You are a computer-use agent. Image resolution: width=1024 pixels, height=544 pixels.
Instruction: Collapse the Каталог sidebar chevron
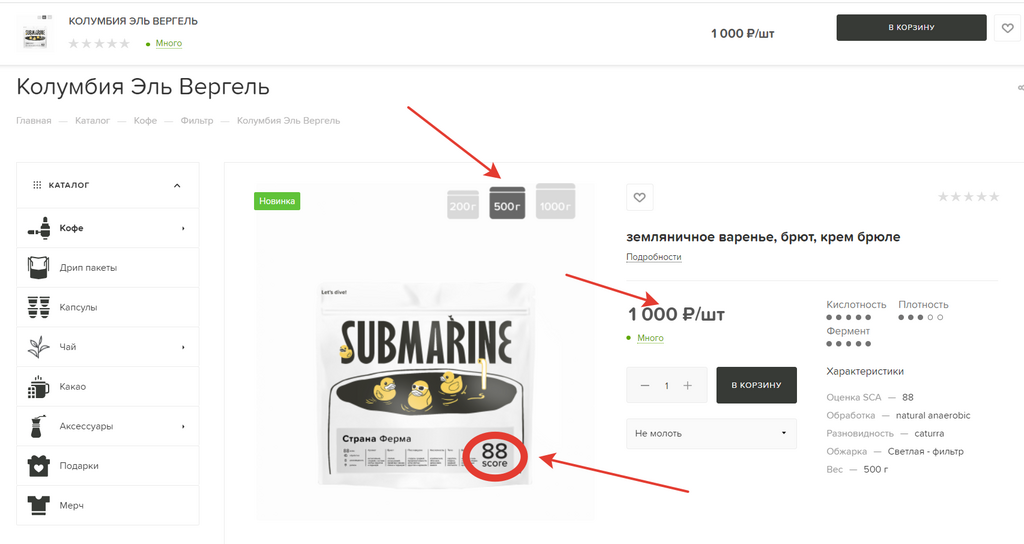pyautogui.click(x=177, y=185)
